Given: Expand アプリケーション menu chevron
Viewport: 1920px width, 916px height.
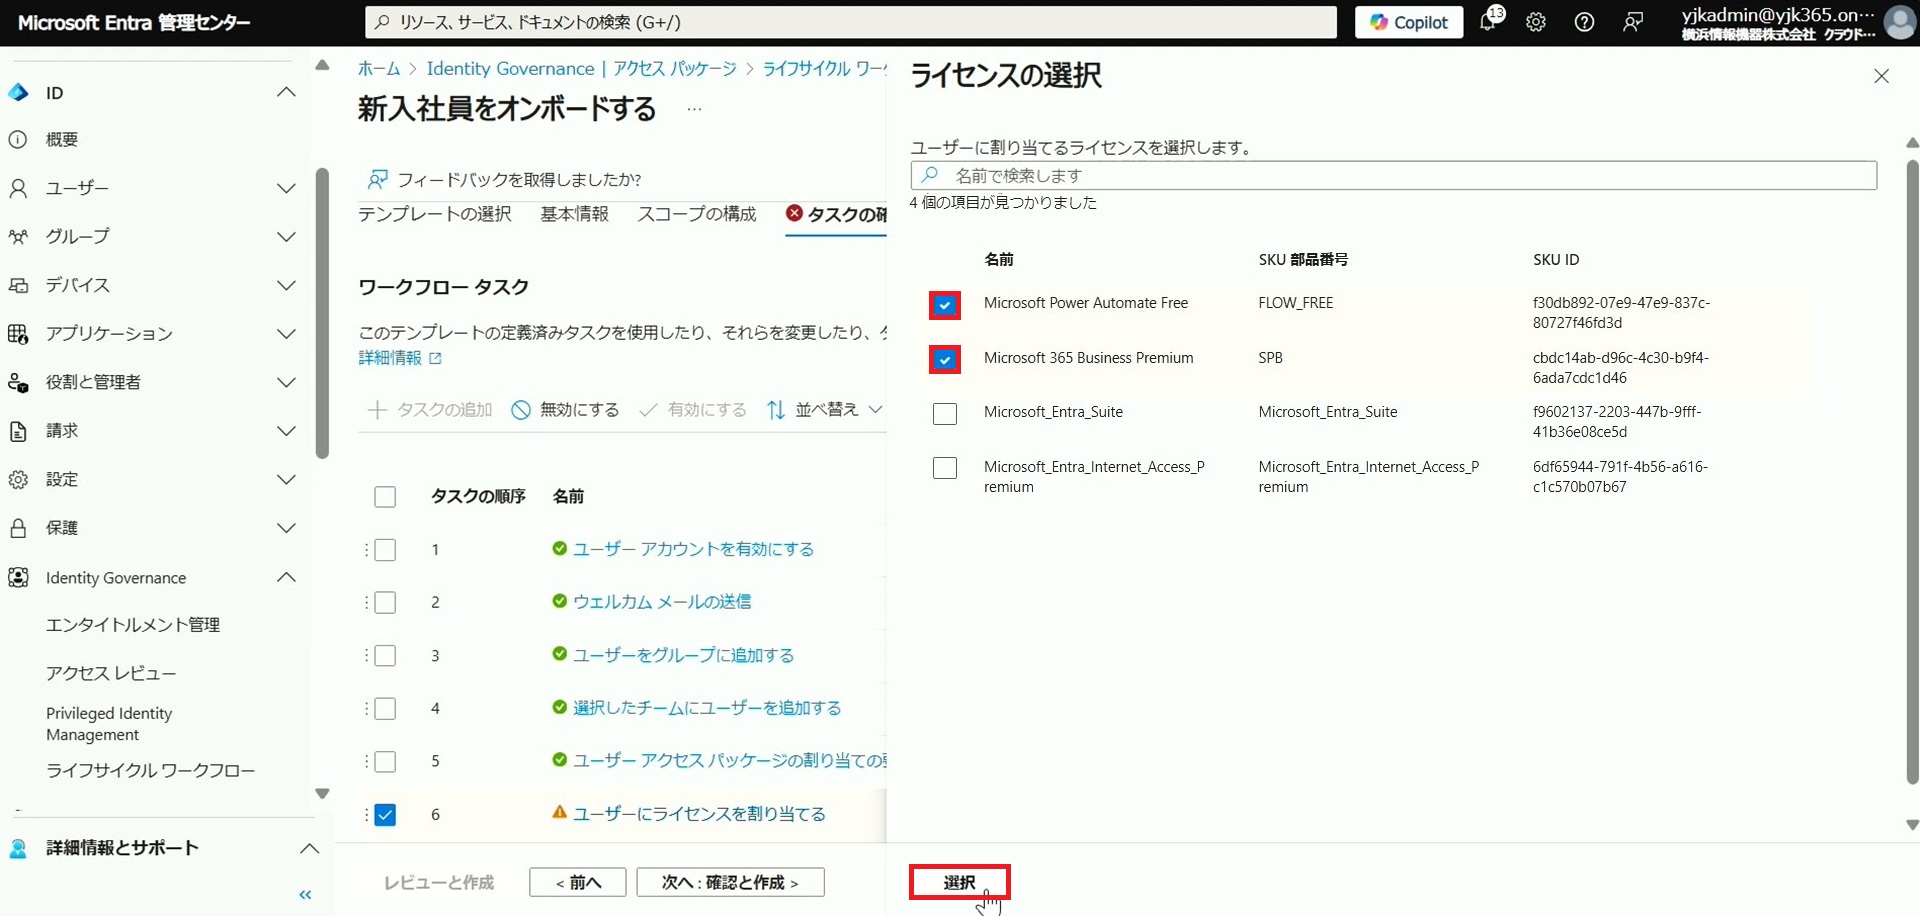Looking at the screenshot, I should 286,334.
